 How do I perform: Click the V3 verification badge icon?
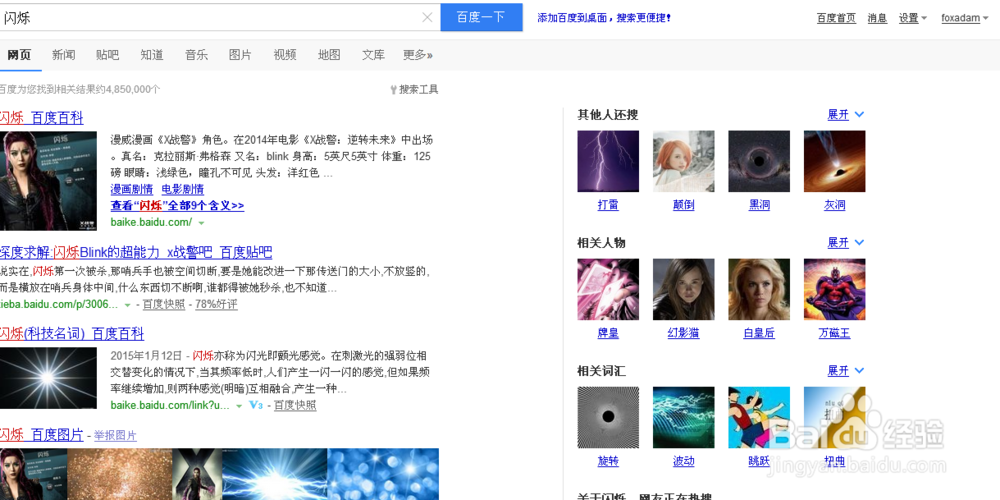256,405
